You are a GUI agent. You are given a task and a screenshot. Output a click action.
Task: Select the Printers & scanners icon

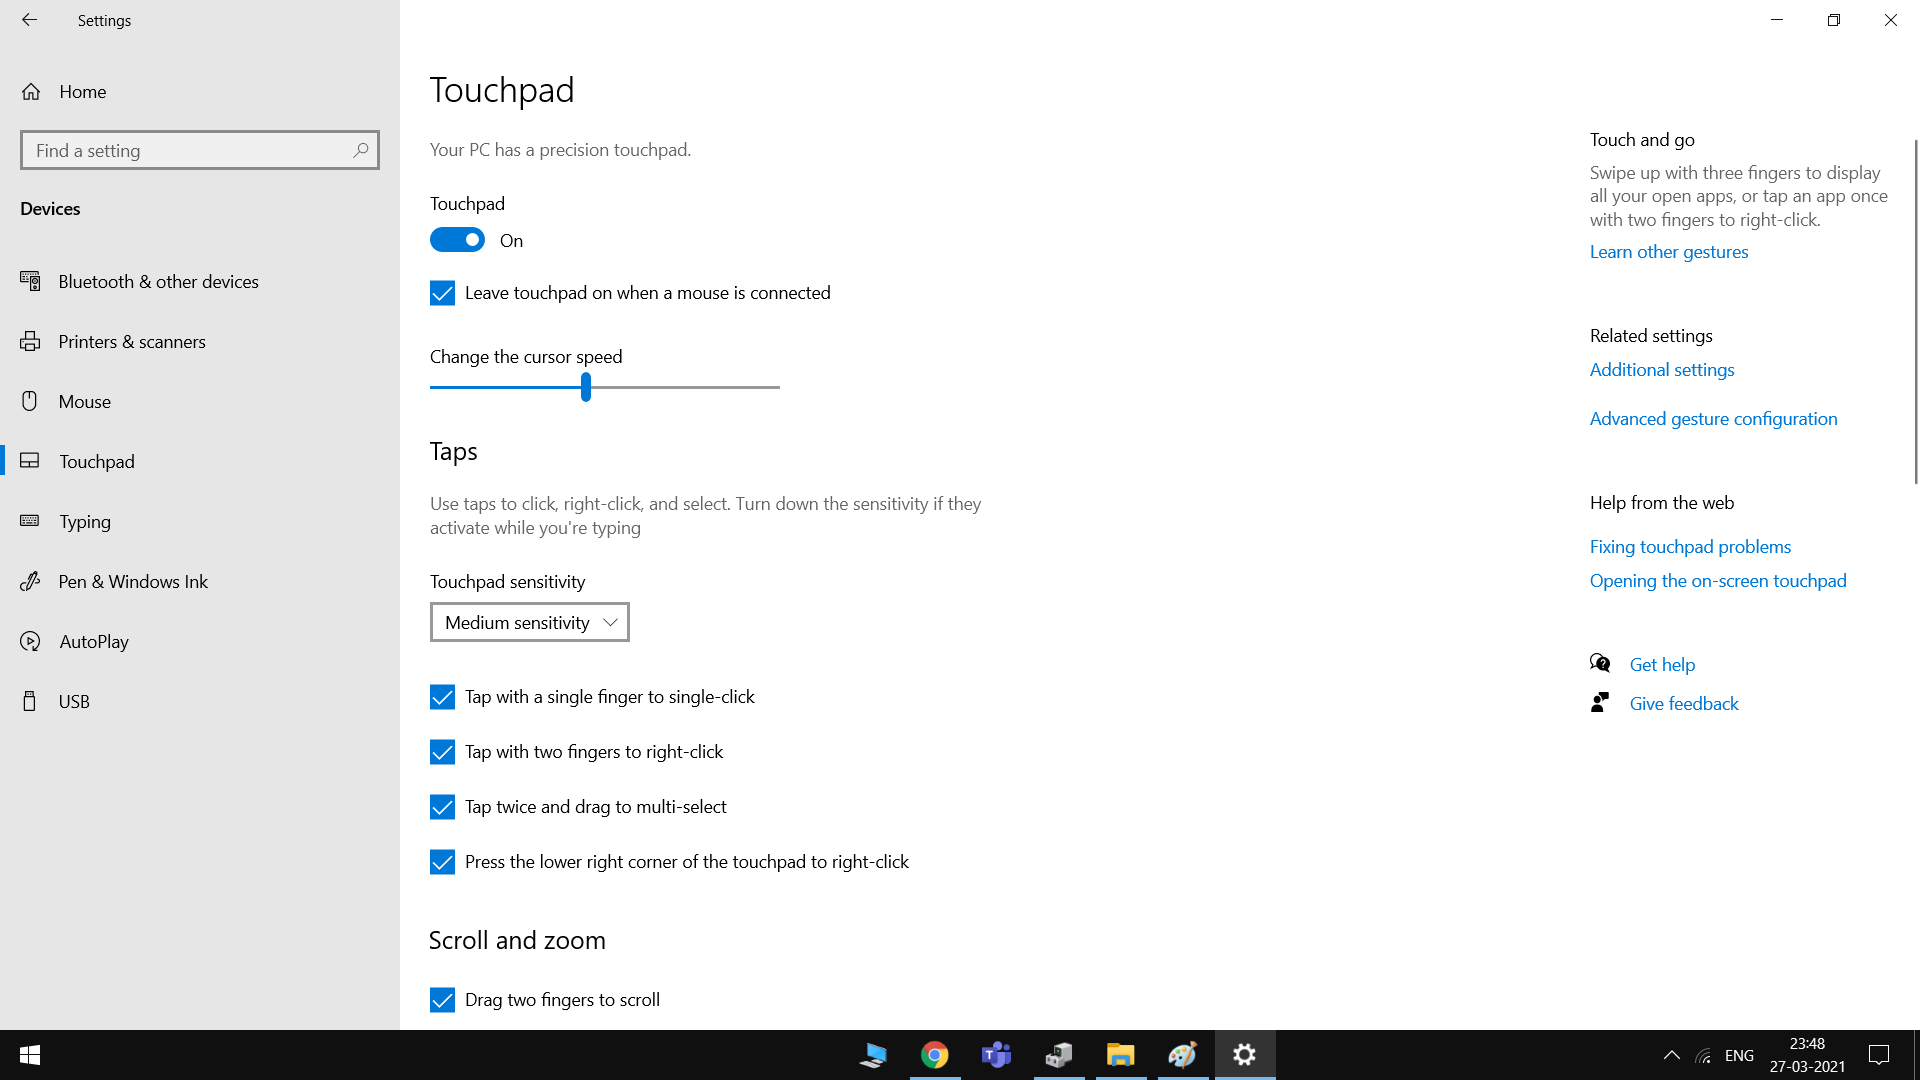(x=30, y=342)
